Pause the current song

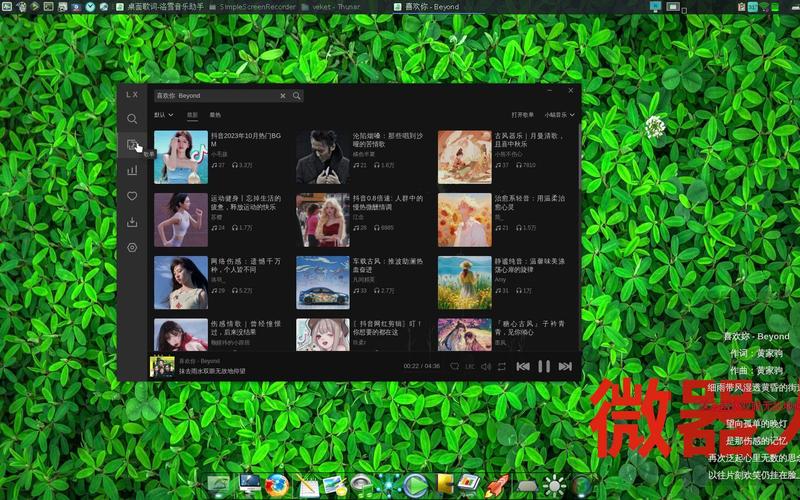[x=544, y=366]
